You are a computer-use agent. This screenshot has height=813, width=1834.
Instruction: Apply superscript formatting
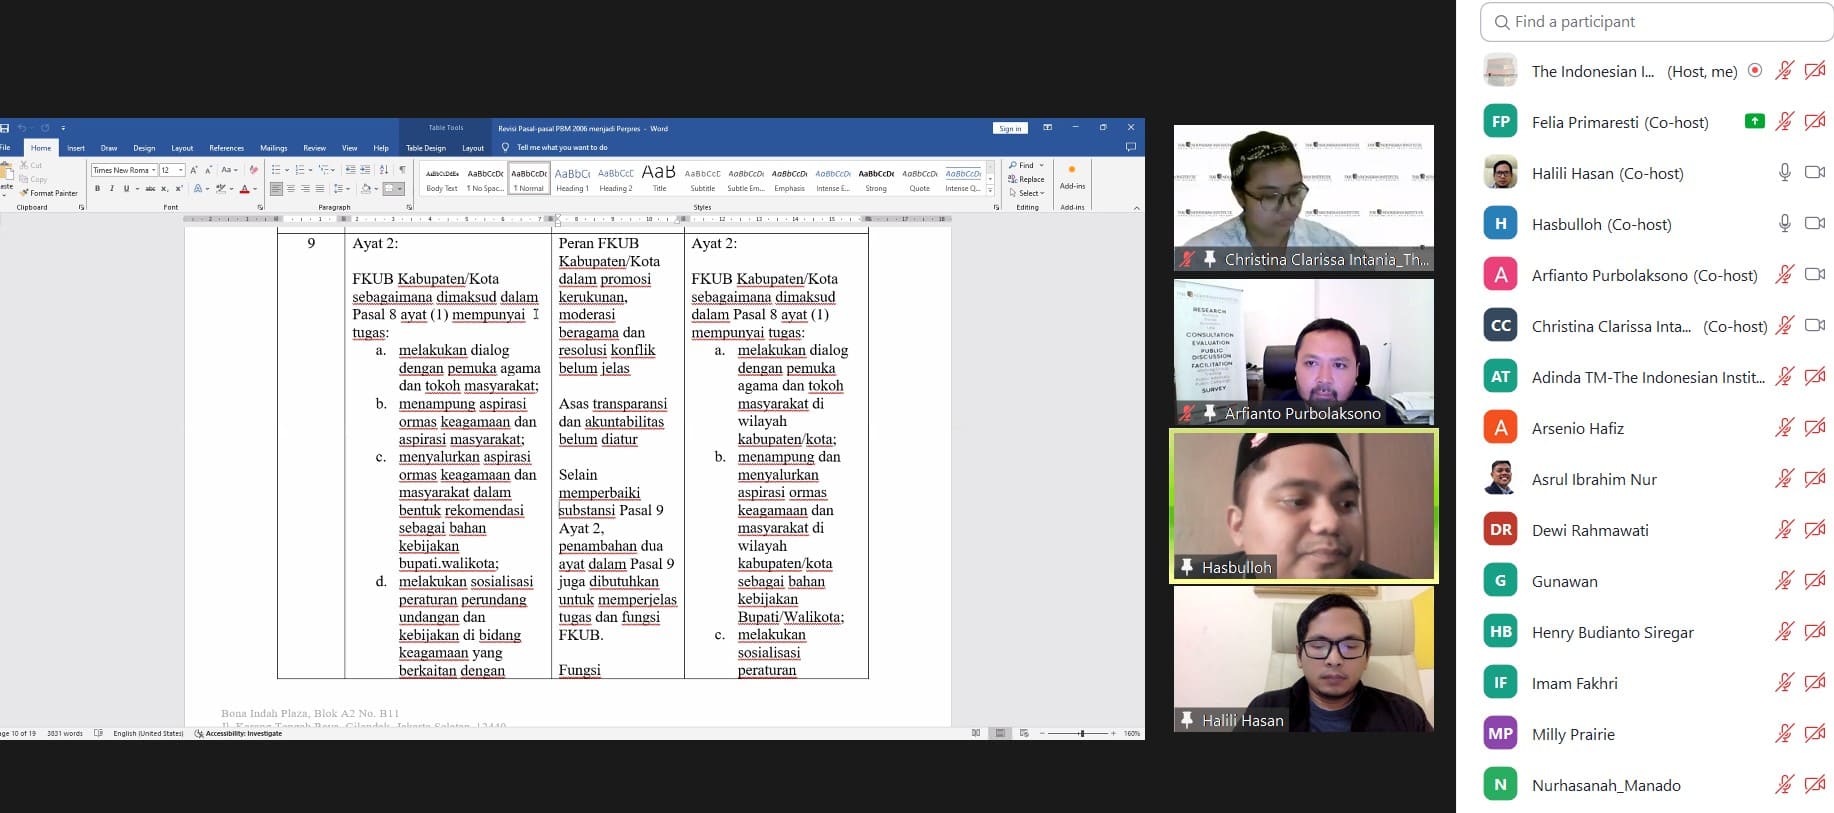(179, 188)
